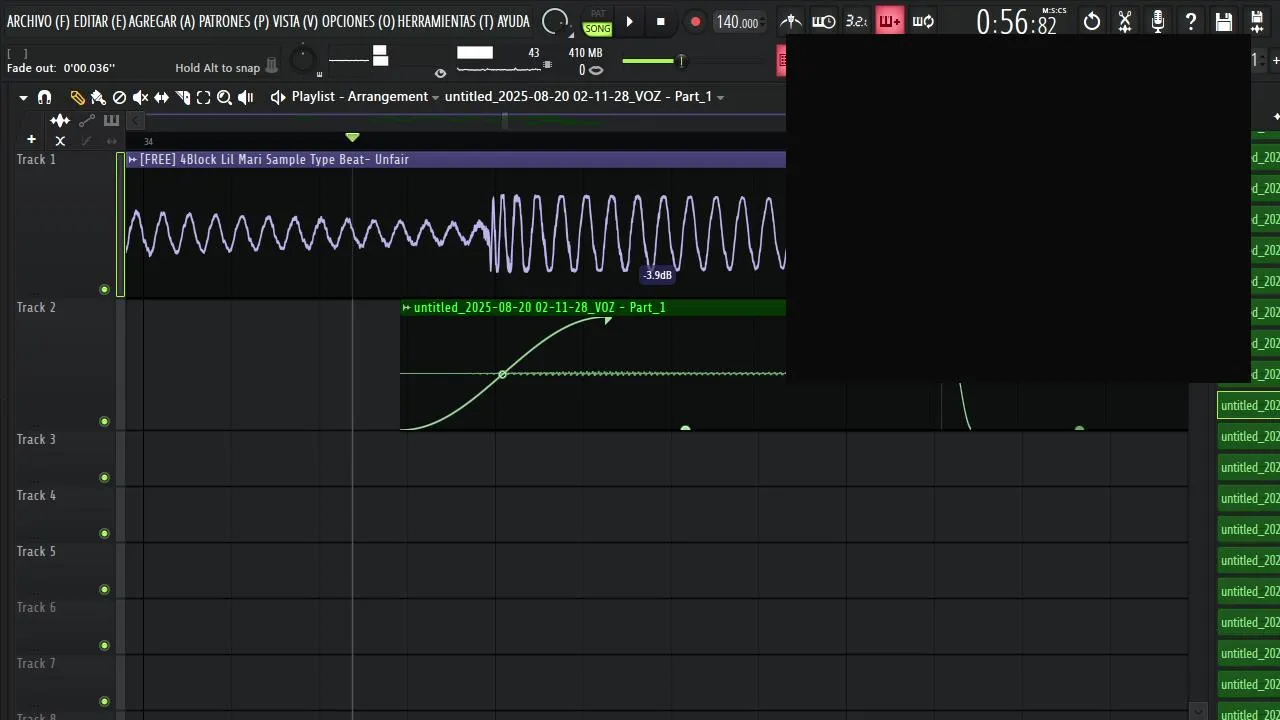Image resolution: width=1280 pixels, height=720 pixels.
Task: Click the fade-in handle on VOZ clip
Action: (607, 320)
